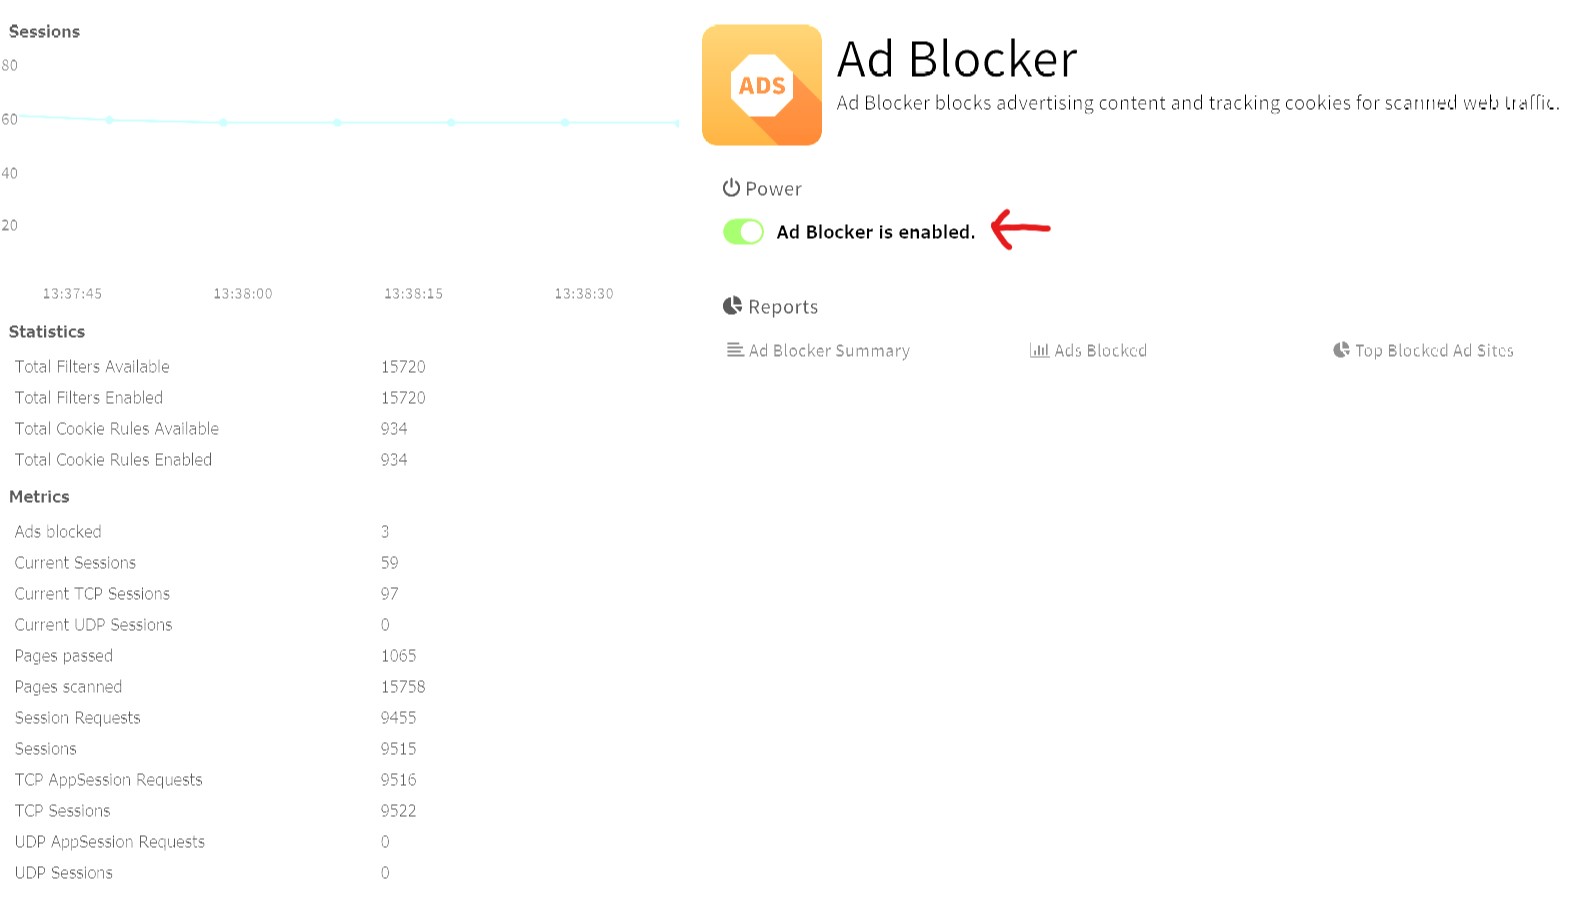This screenshot has height=908, width=1591.
Task: Click the Reports pie chart icon
Action: [732, 306]
